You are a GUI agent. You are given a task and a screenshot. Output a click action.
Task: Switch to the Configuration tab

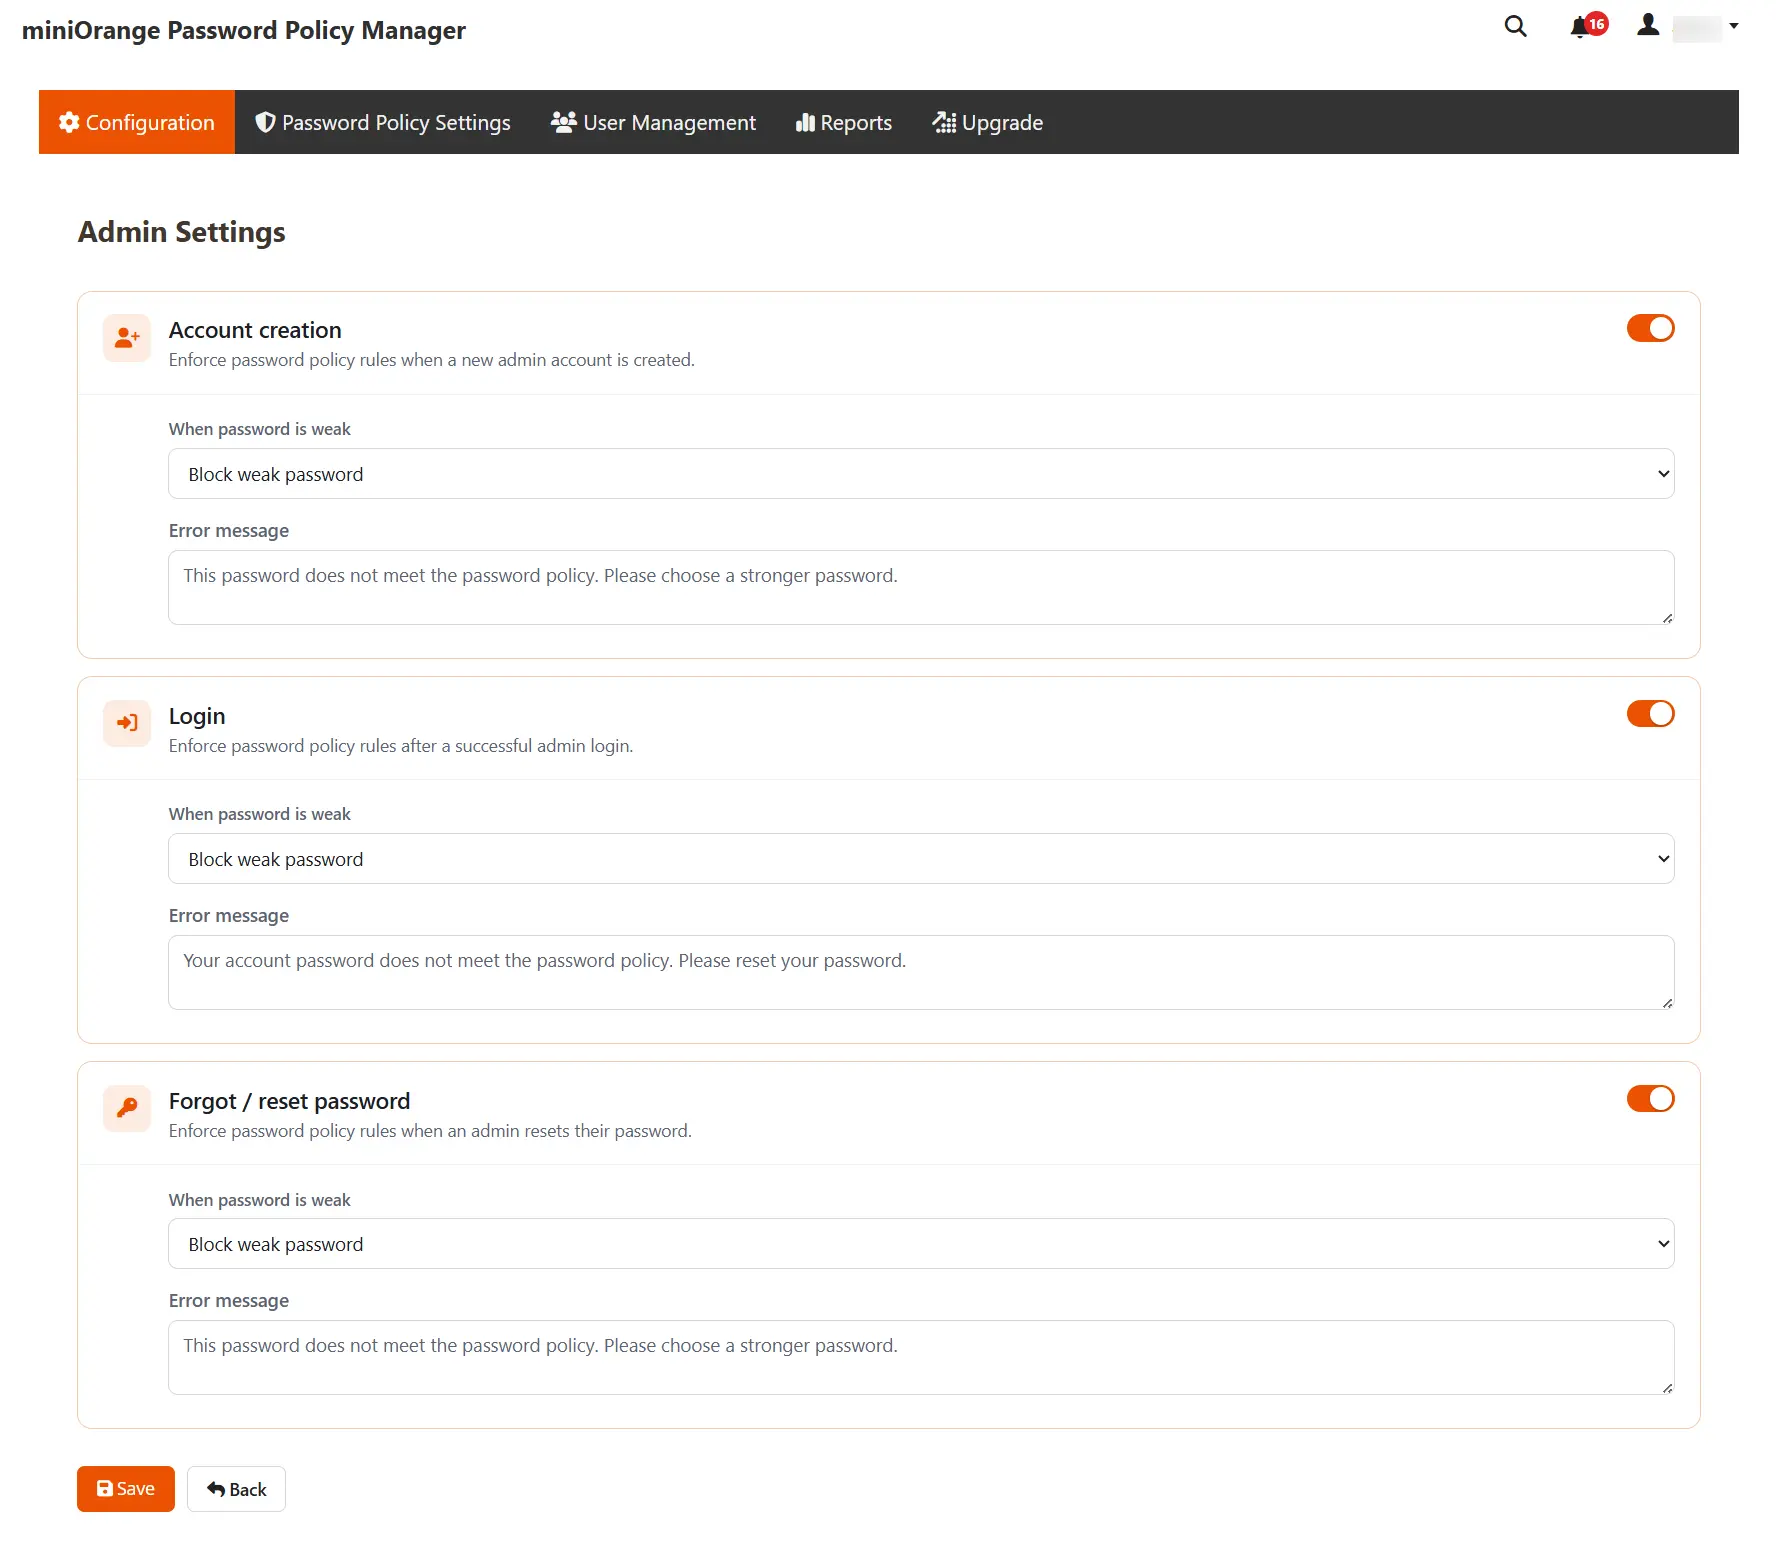click(137, 122)
